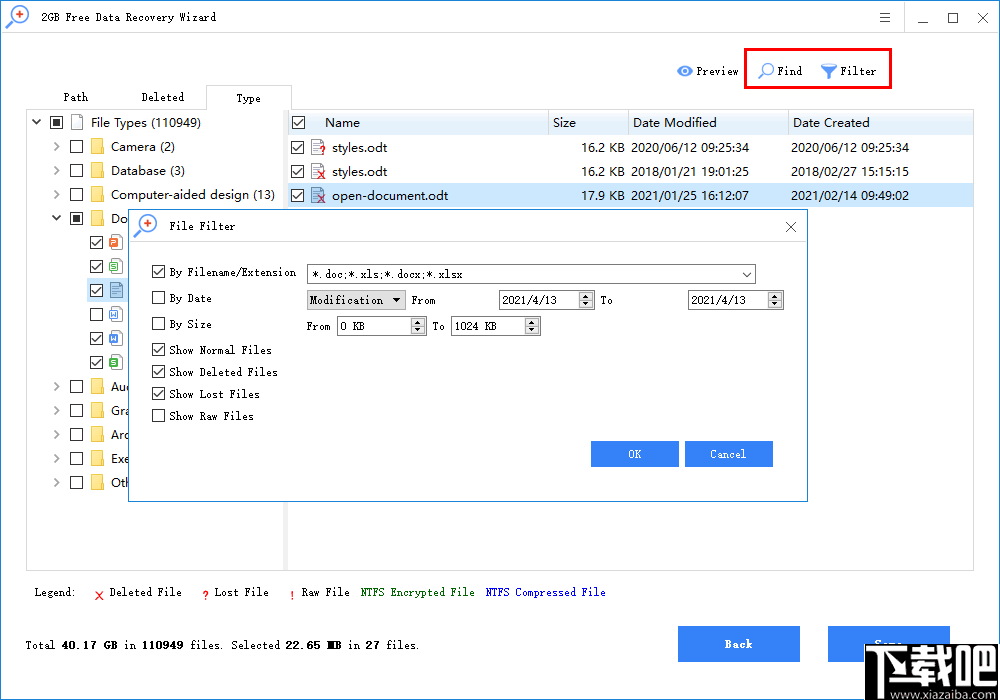Open the hamburger menu in the title bar
The image size is (1000, 700).
[884, 16]
